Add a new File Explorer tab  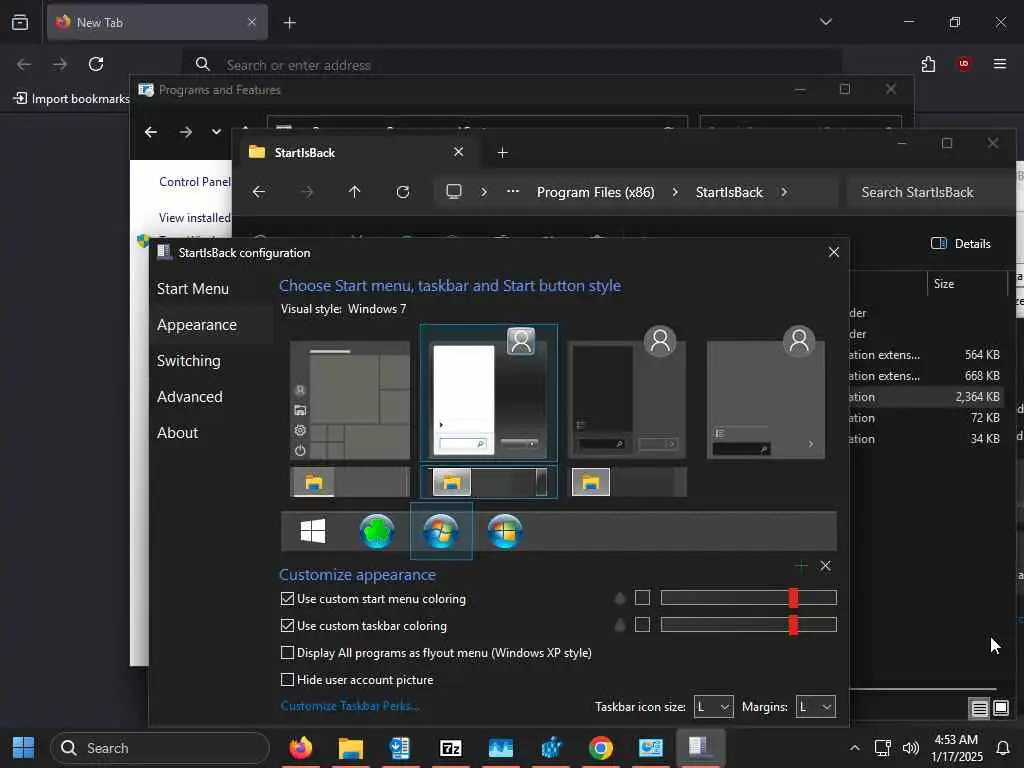tap(502, 153)
